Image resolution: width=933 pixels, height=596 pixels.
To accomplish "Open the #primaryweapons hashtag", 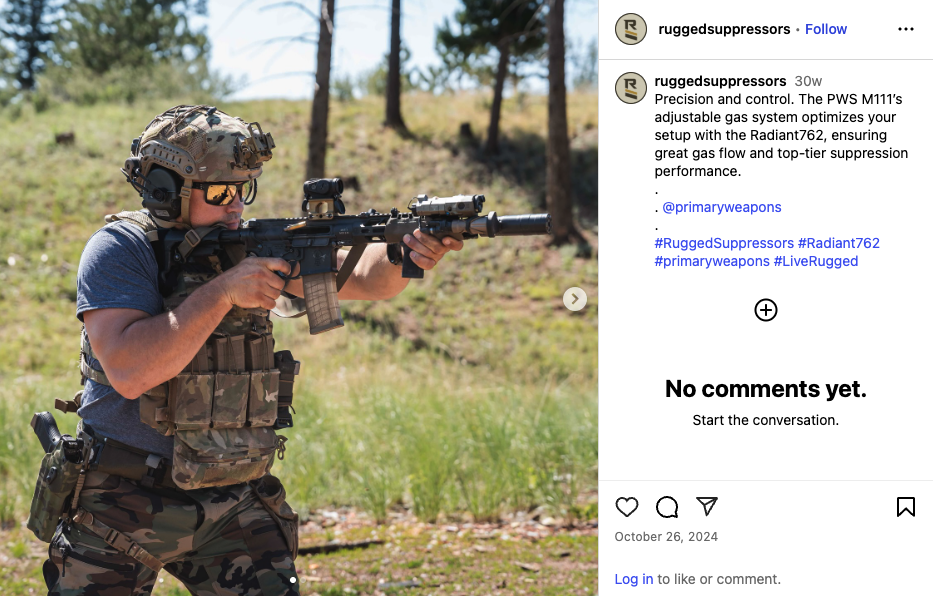I will tap(712, 261).
